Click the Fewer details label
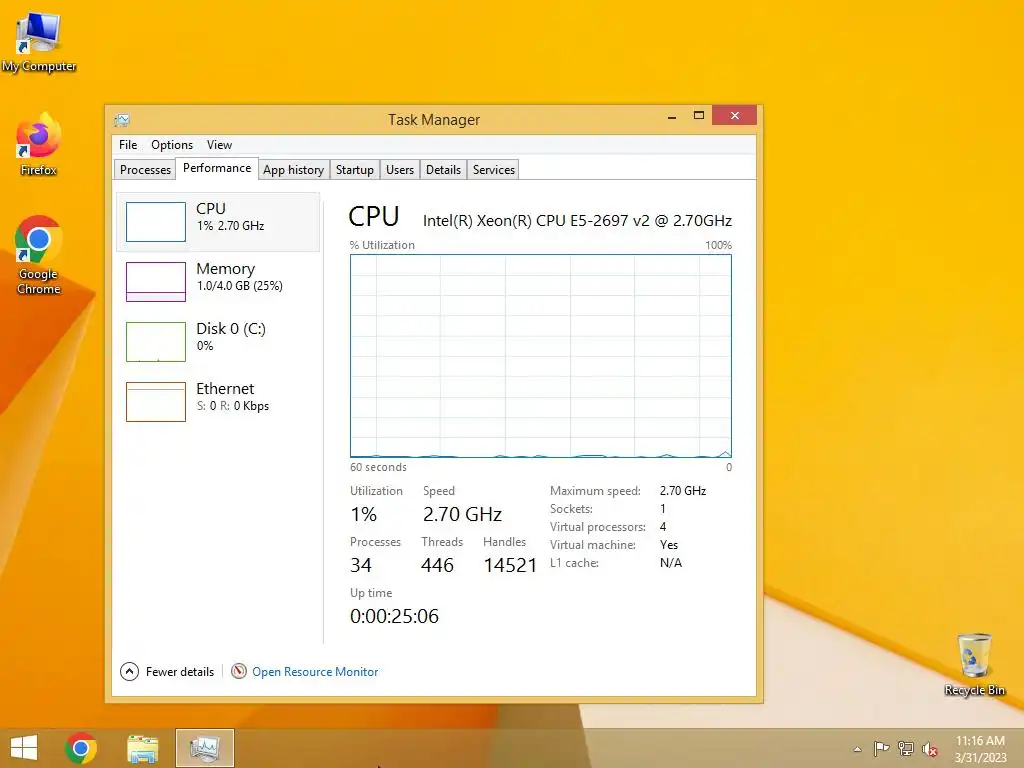The width and height of the screenshot is (1024, 768). [x=180, y=672]
